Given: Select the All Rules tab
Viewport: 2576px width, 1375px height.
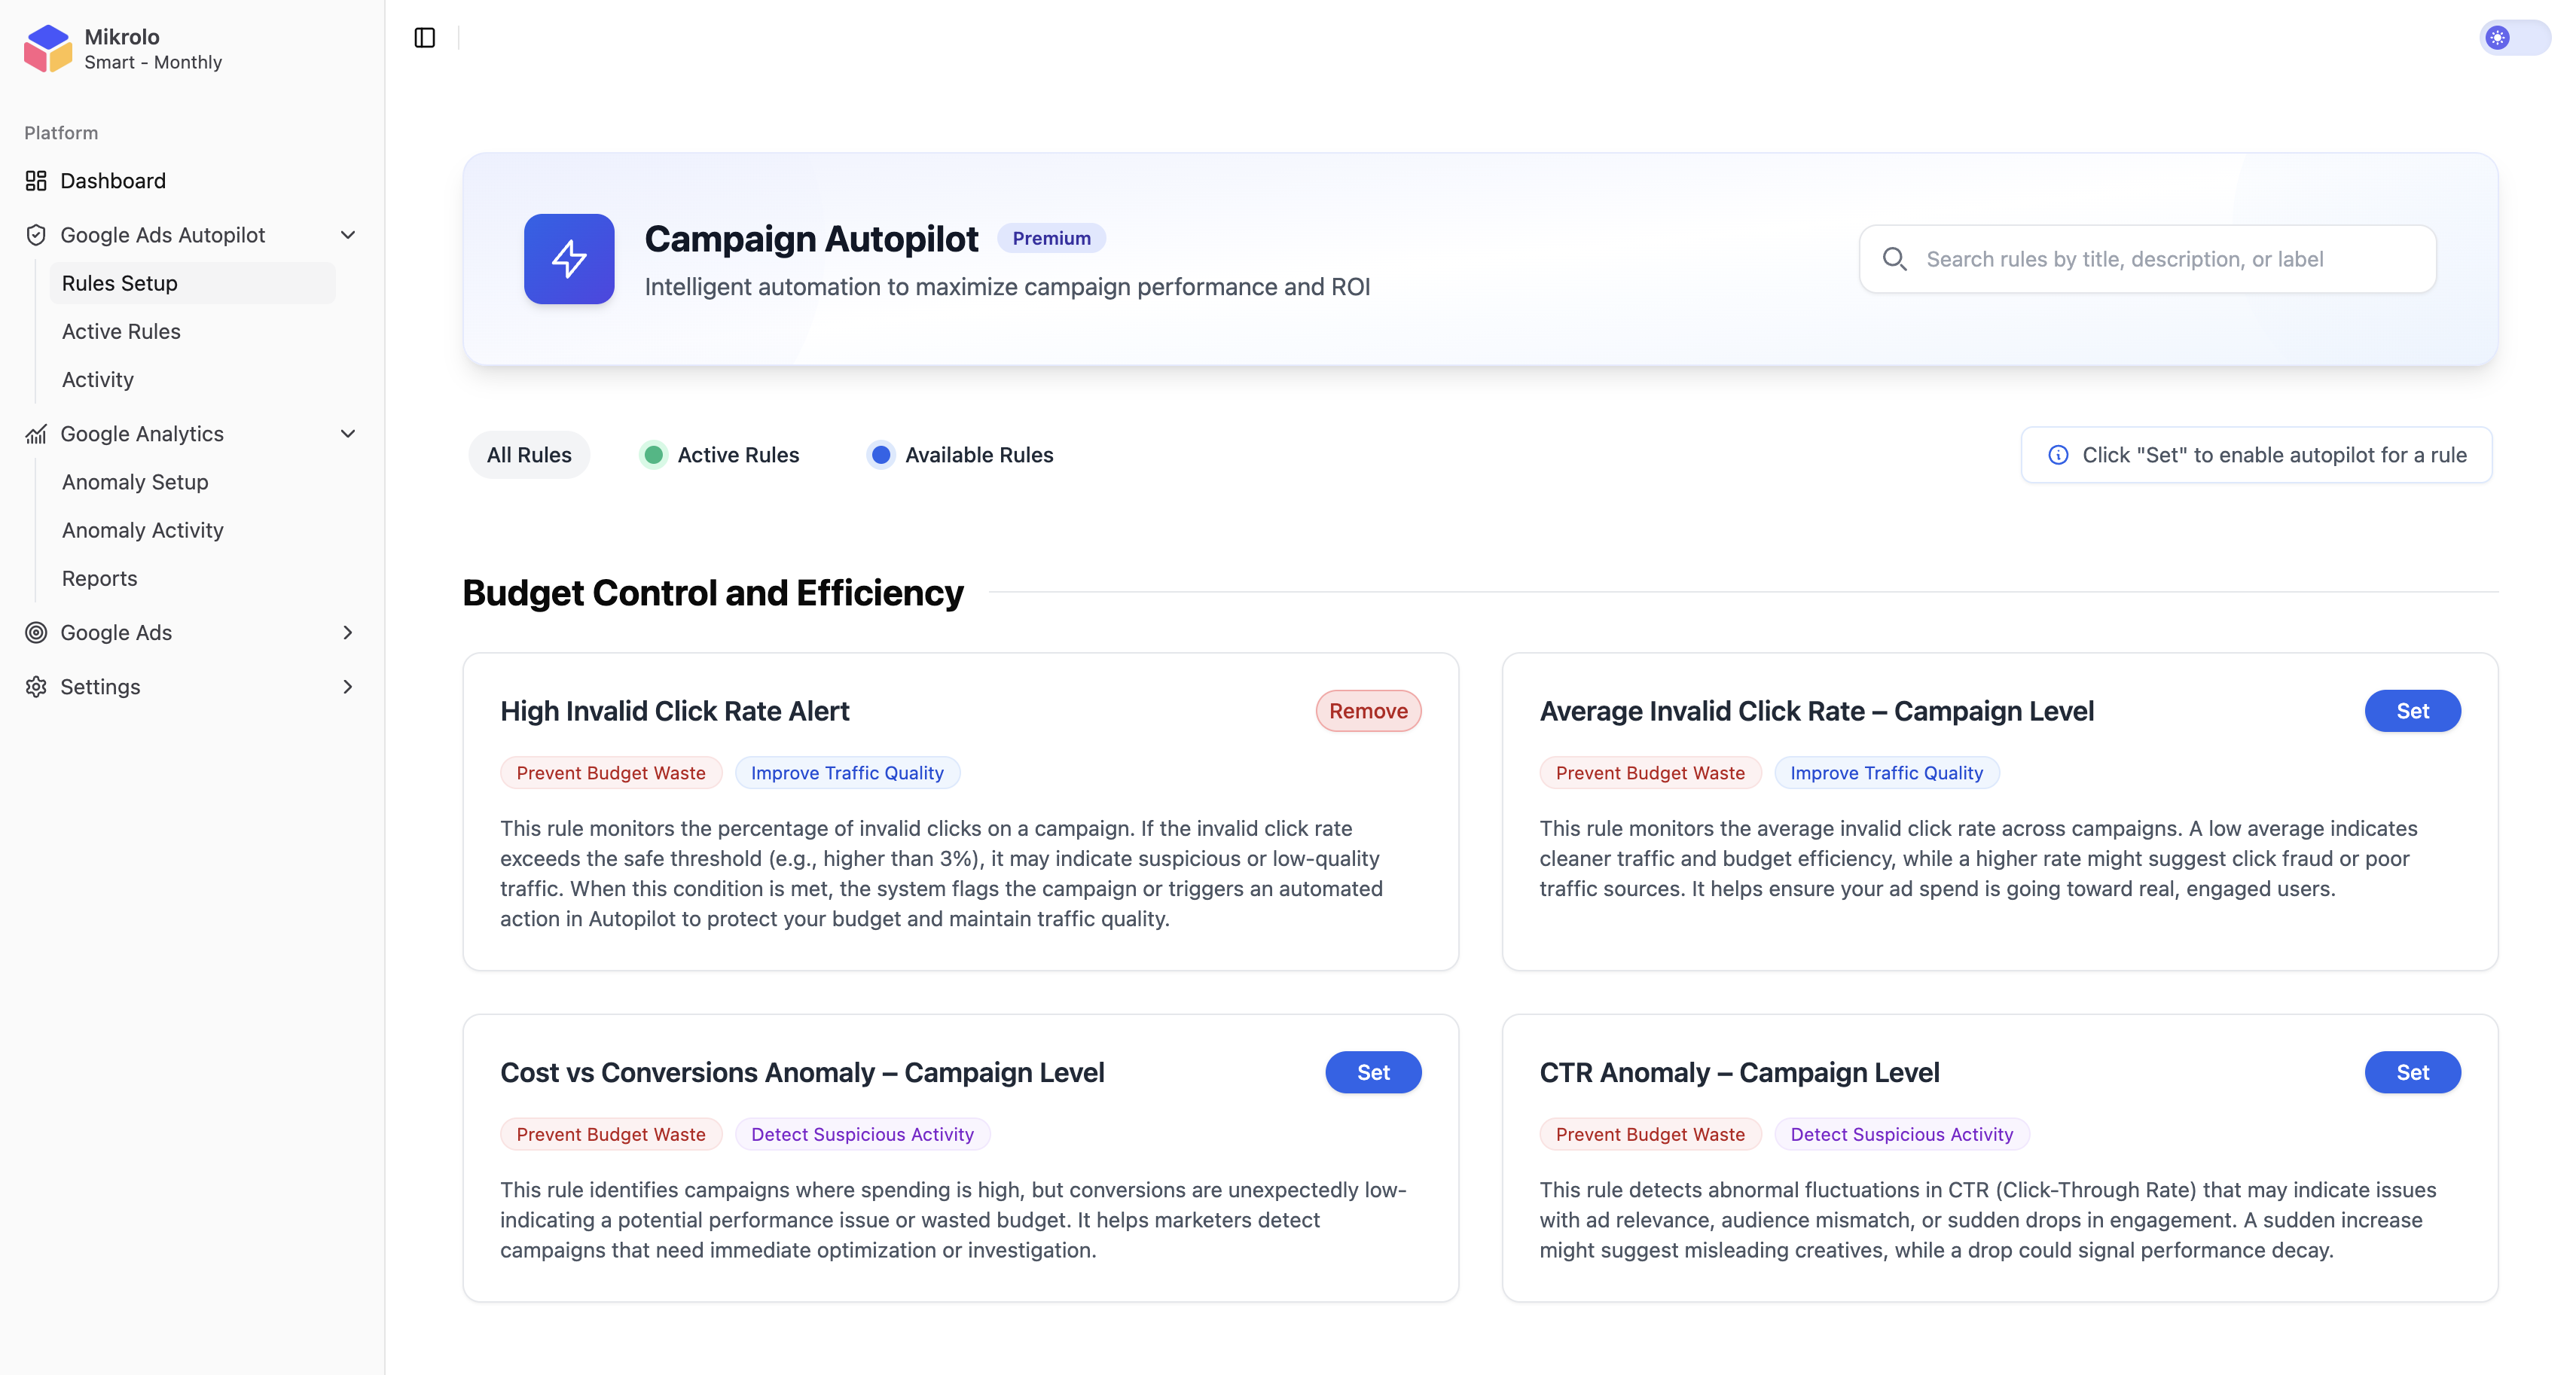Looking at the screenshot, I should pyautogui.click(x=529, y=455).
